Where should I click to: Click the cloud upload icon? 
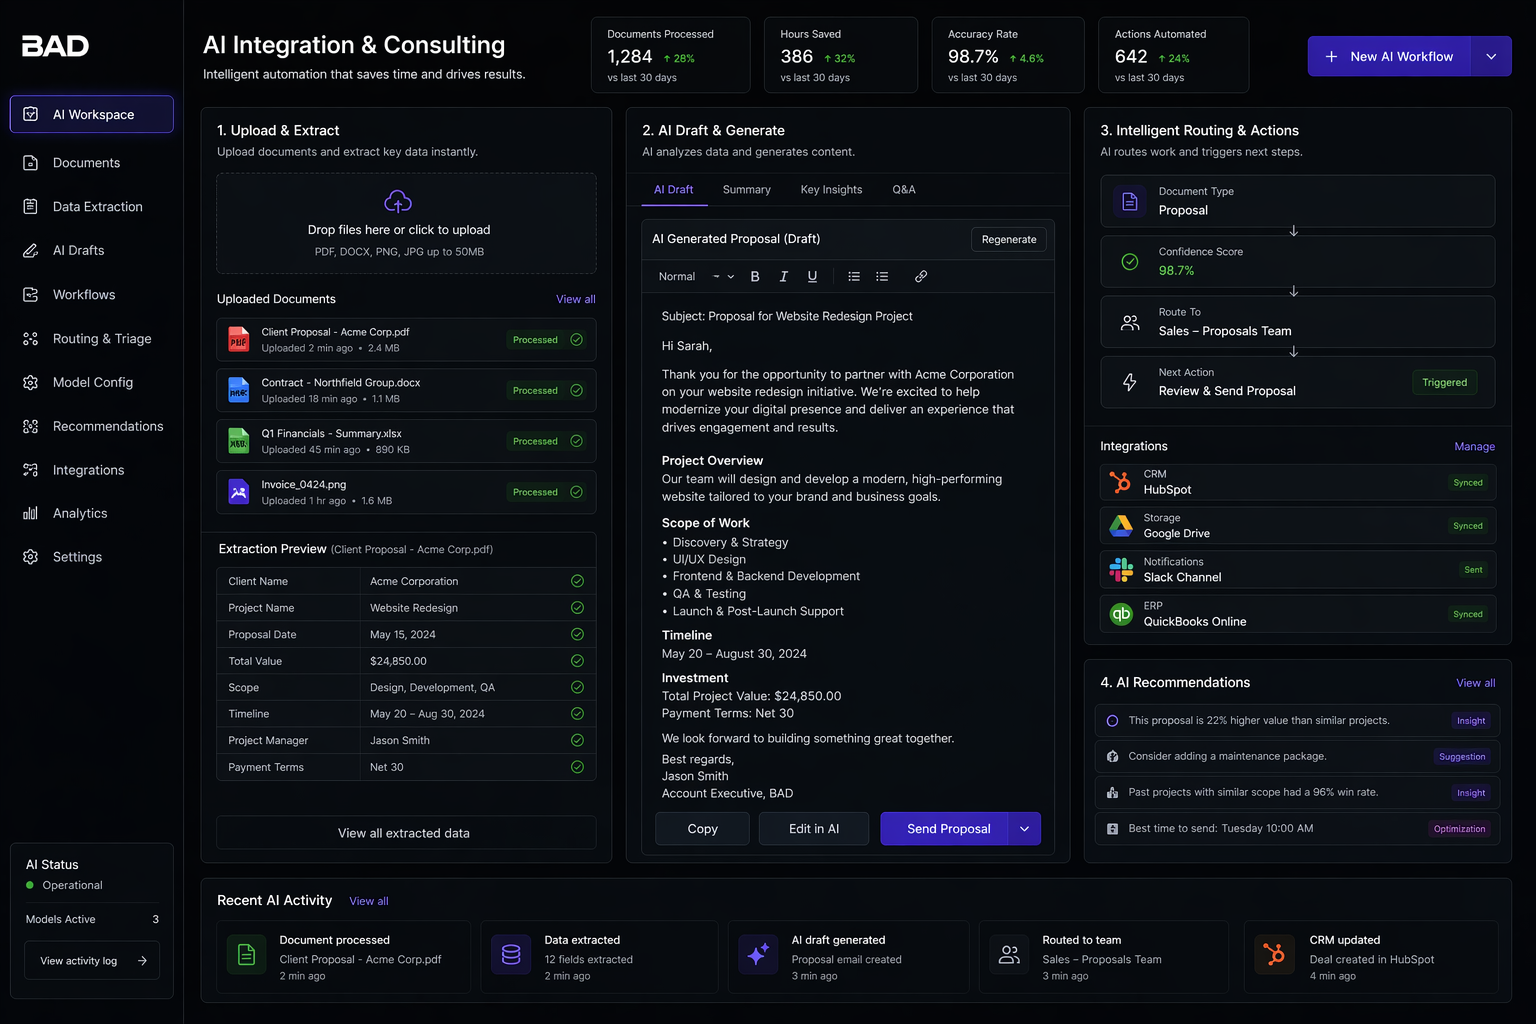point(398,201)
